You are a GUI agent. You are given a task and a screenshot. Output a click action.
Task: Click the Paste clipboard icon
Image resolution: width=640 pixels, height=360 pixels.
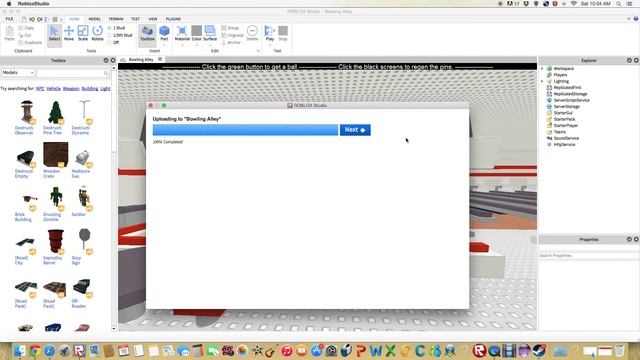9,33
